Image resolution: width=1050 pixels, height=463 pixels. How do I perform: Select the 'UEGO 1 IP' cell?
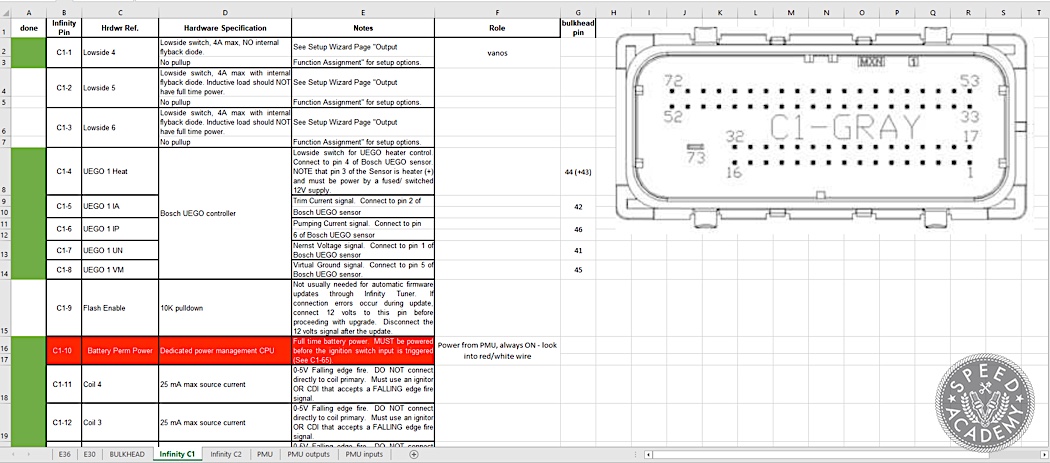point(120,229)
